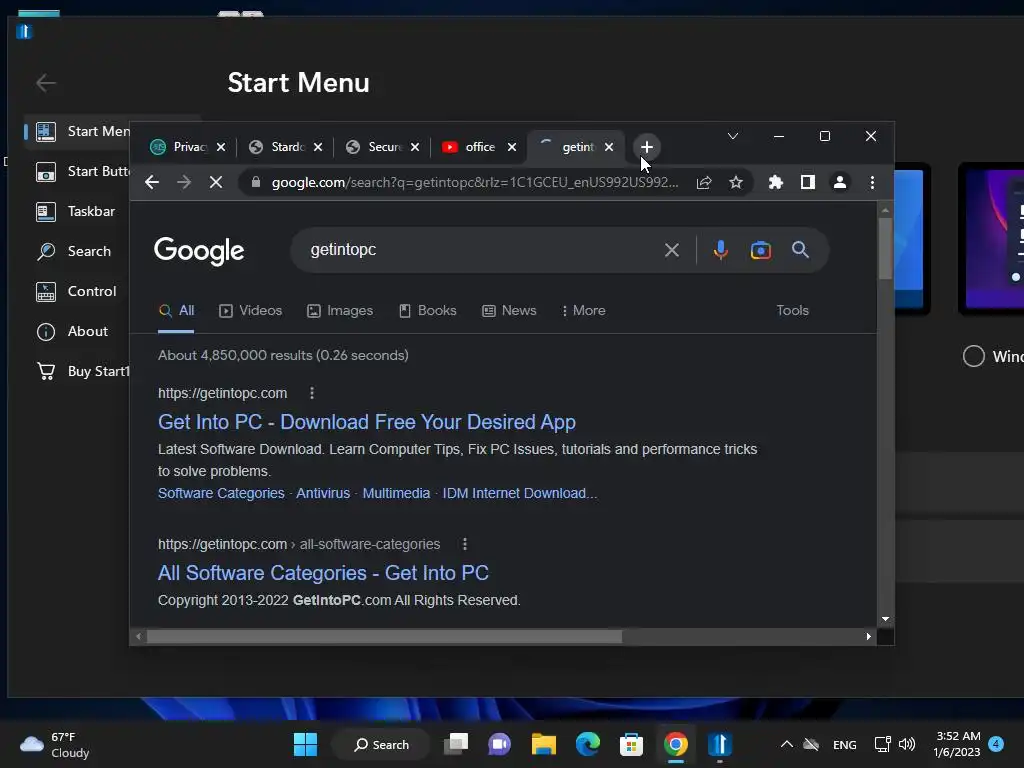Open Microsoft Edge from taskbar

[x=588, y=744]
